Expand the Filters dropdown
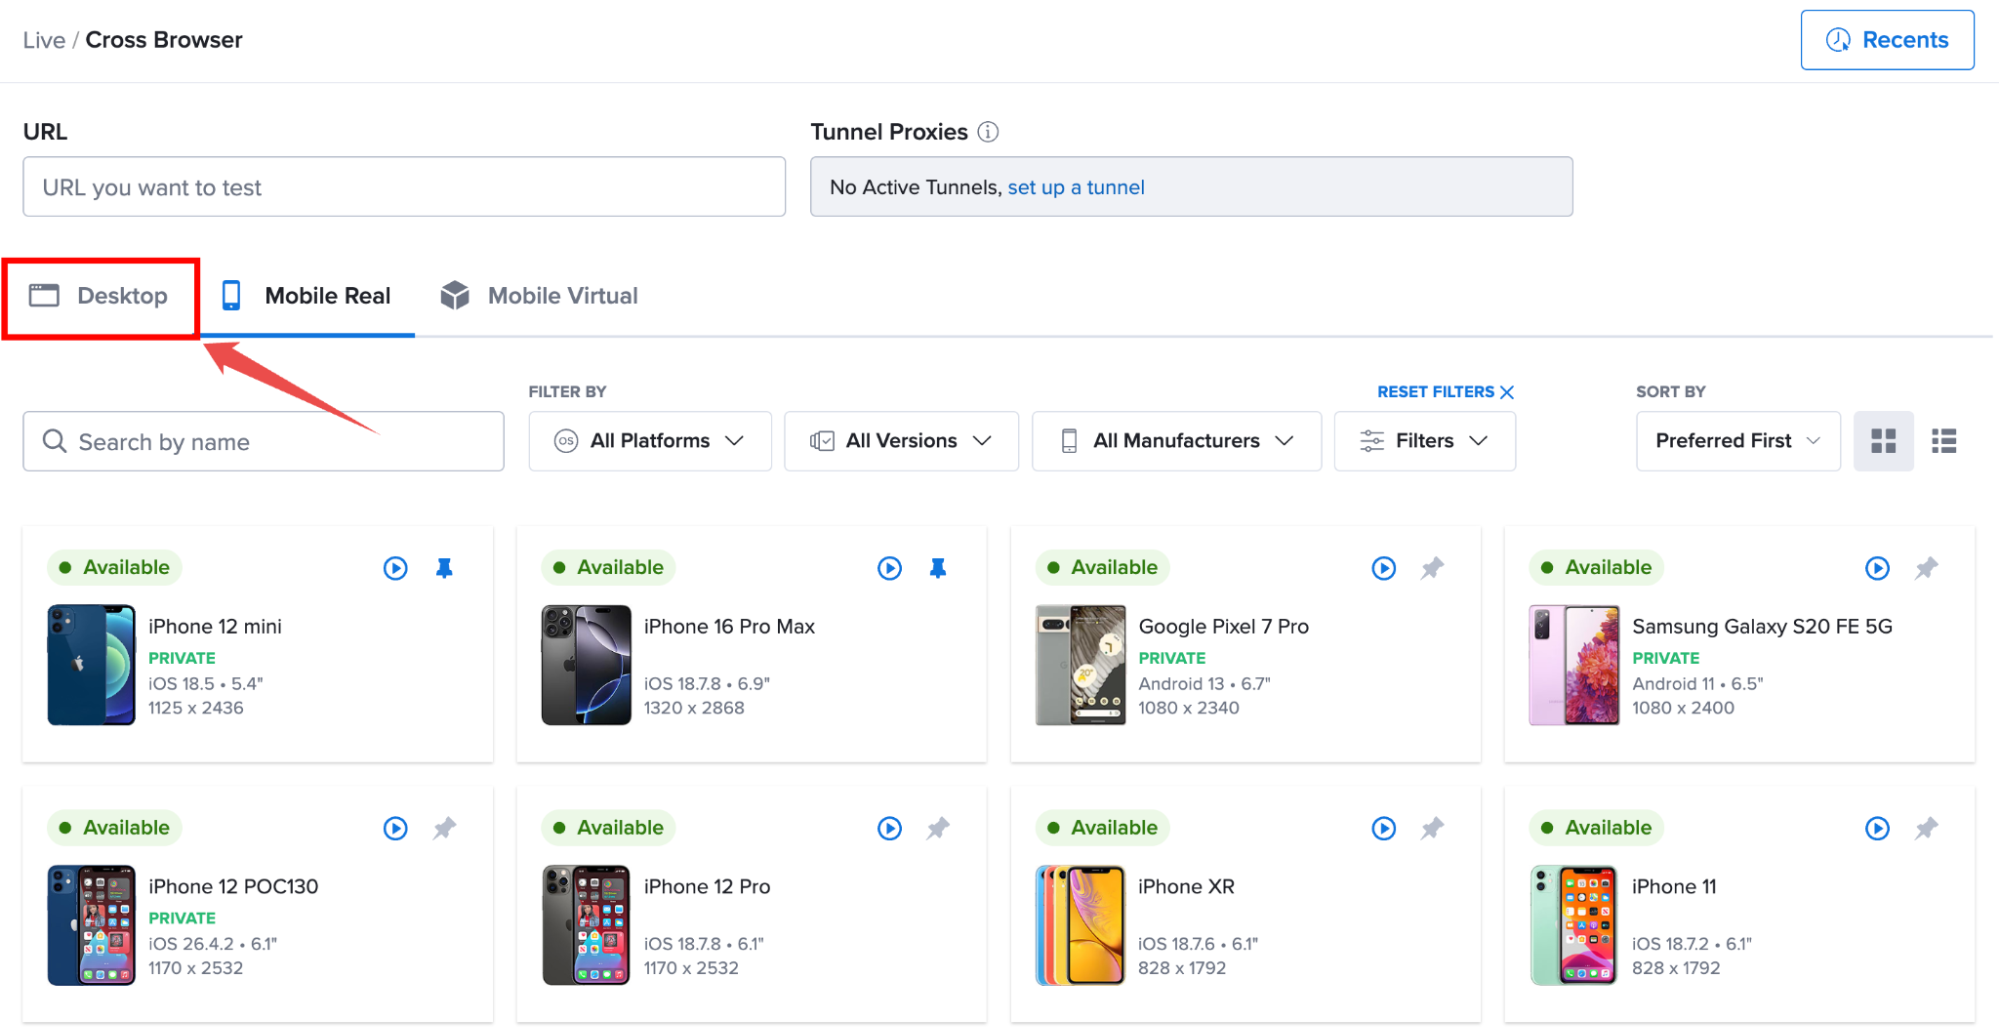Image resolution: width=1999 pixels, height=1036 pixels. click(x=1424, y=441)
